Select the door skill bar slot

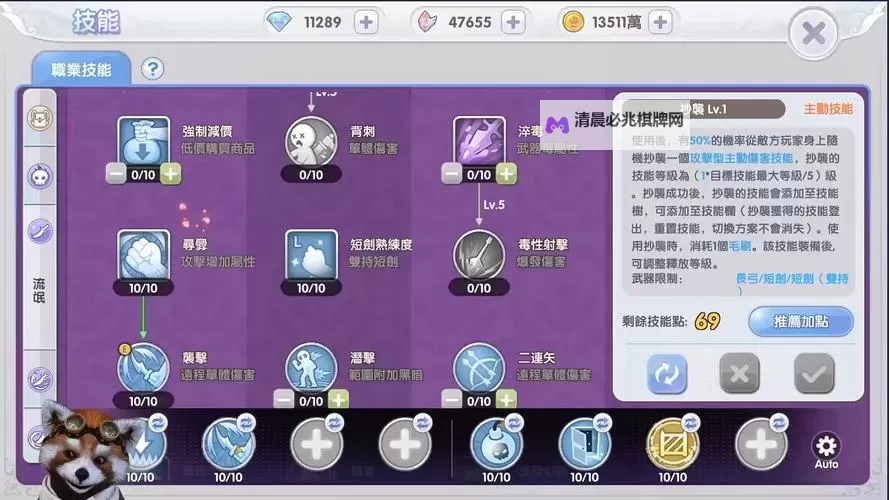(x=585, y=445)
